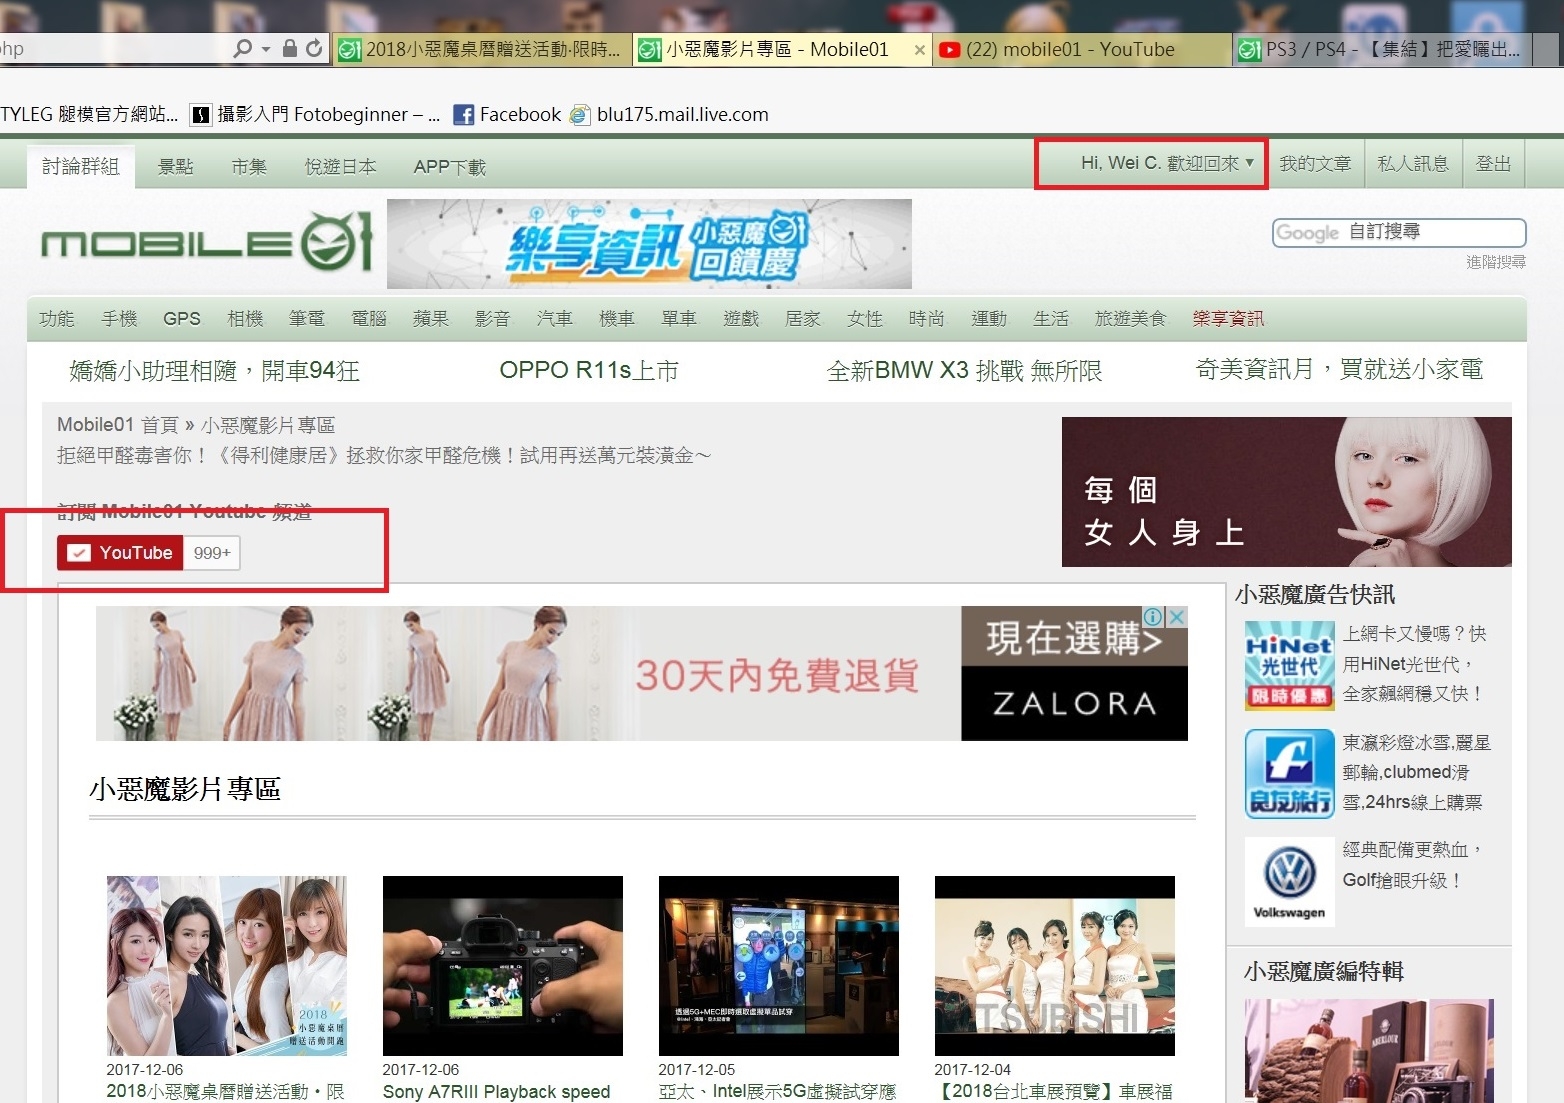Viewport: 1564px width, 1103px height.
Task: Click the browser refresh icon
Action: point(314,48)
